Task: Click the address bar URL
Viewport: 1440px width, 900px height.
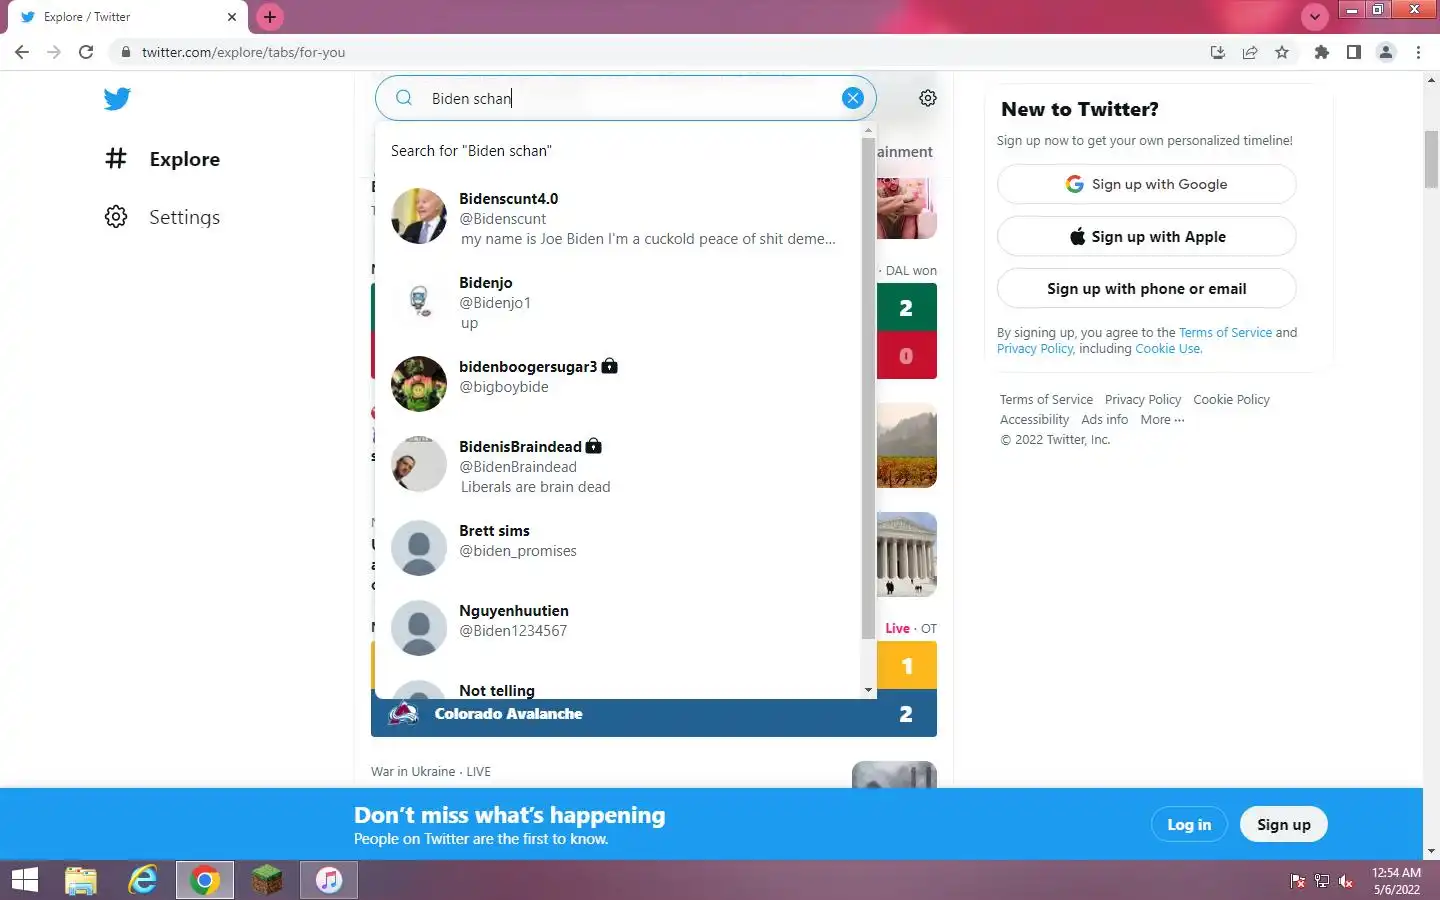Action: click(x=243, y=52)
